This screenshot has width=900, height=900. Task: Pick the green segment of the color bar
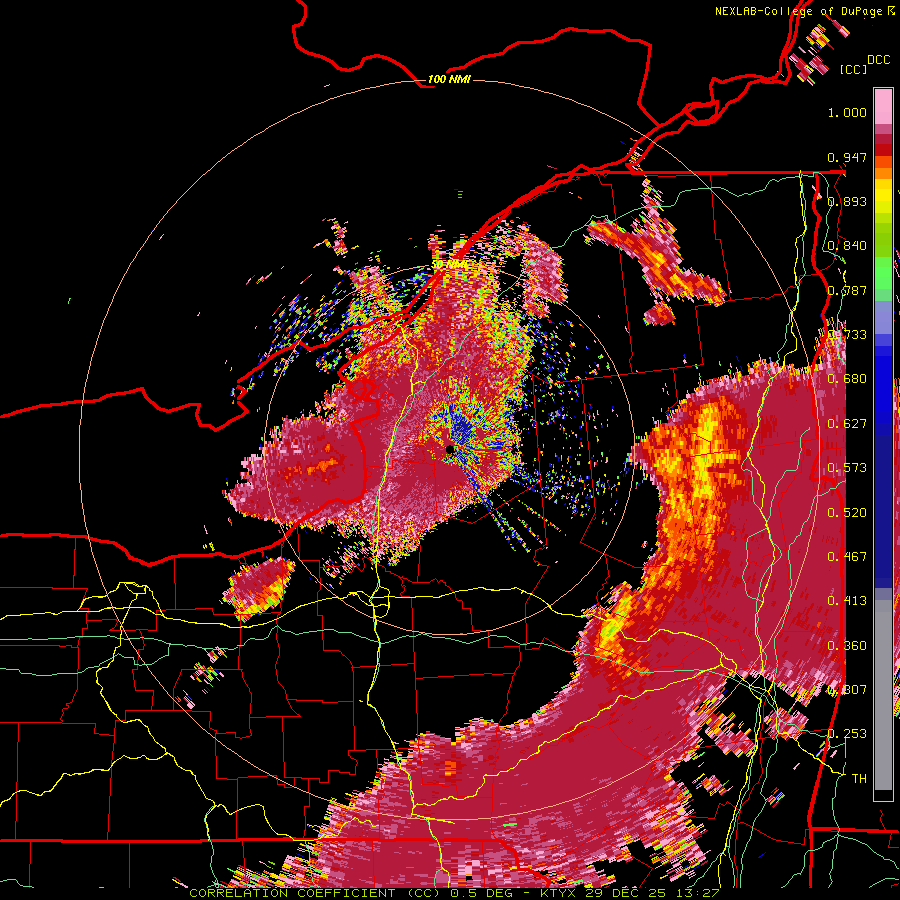883,273
